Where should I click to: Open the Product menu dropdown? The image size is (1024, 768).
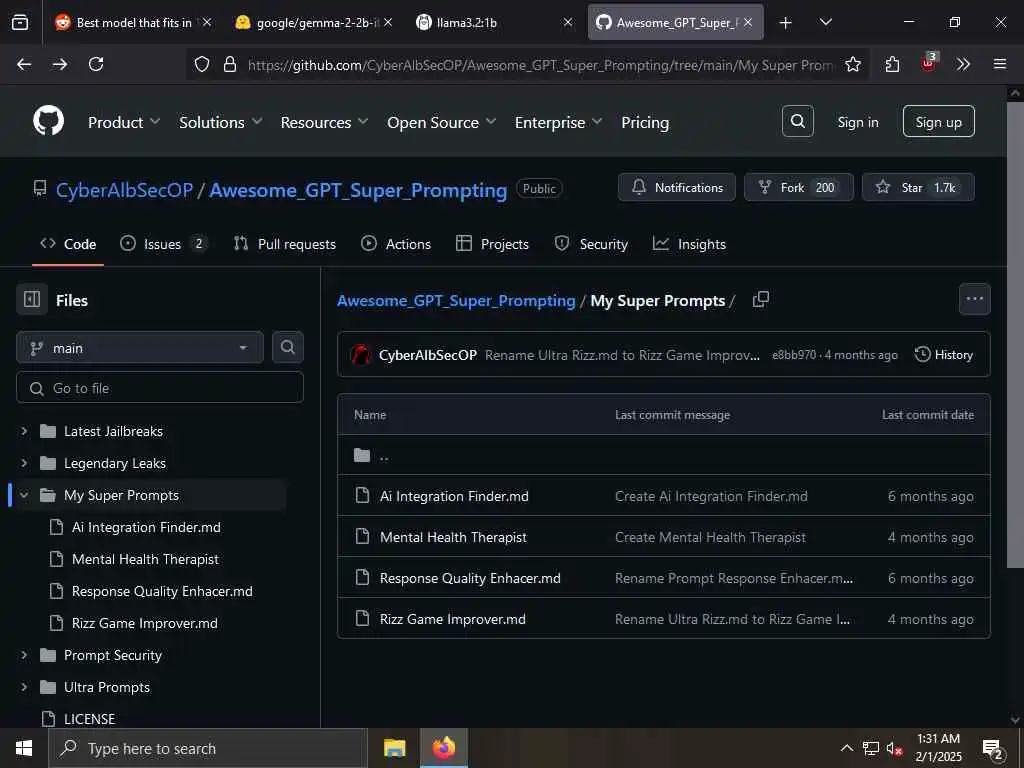[x=124, y=122]
